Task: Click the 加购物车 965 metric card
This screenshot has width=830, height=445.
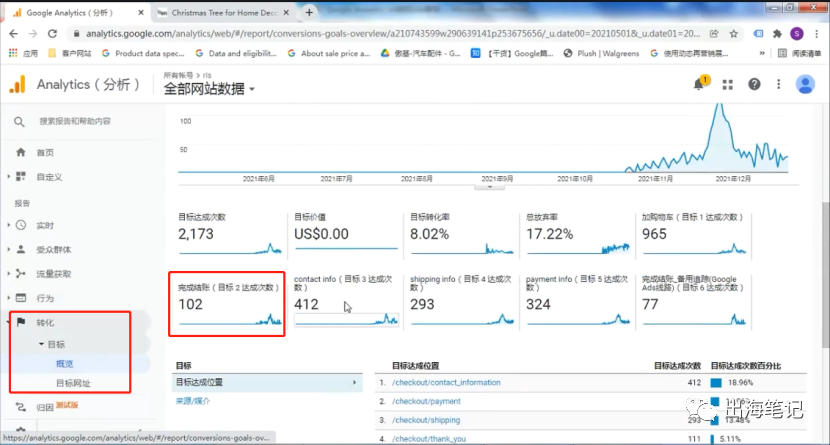Action: click(694, 233)
